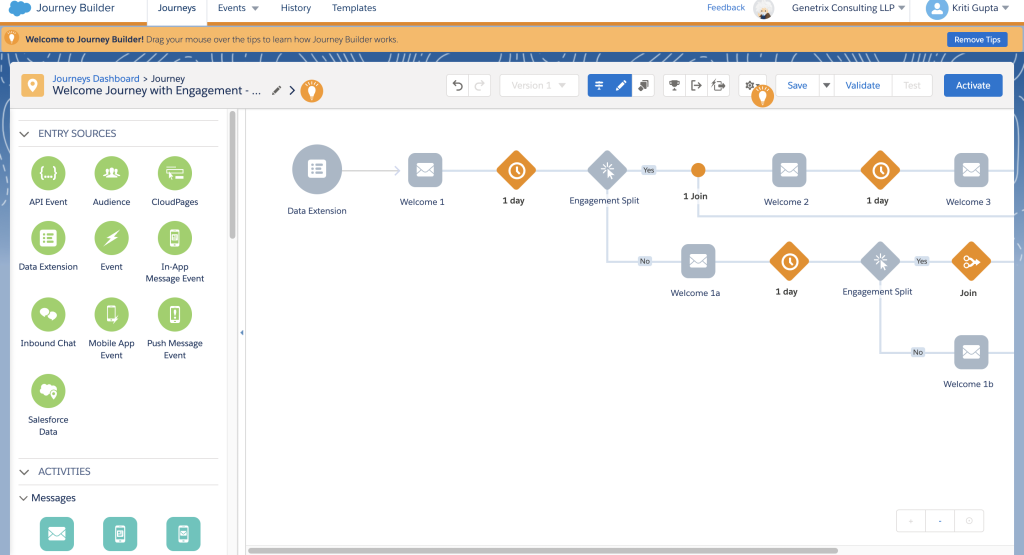The width and height of the screenshot is (1024, 555).
Task: Select the first Engagement Split after Welcome 1
Action: 607,170
